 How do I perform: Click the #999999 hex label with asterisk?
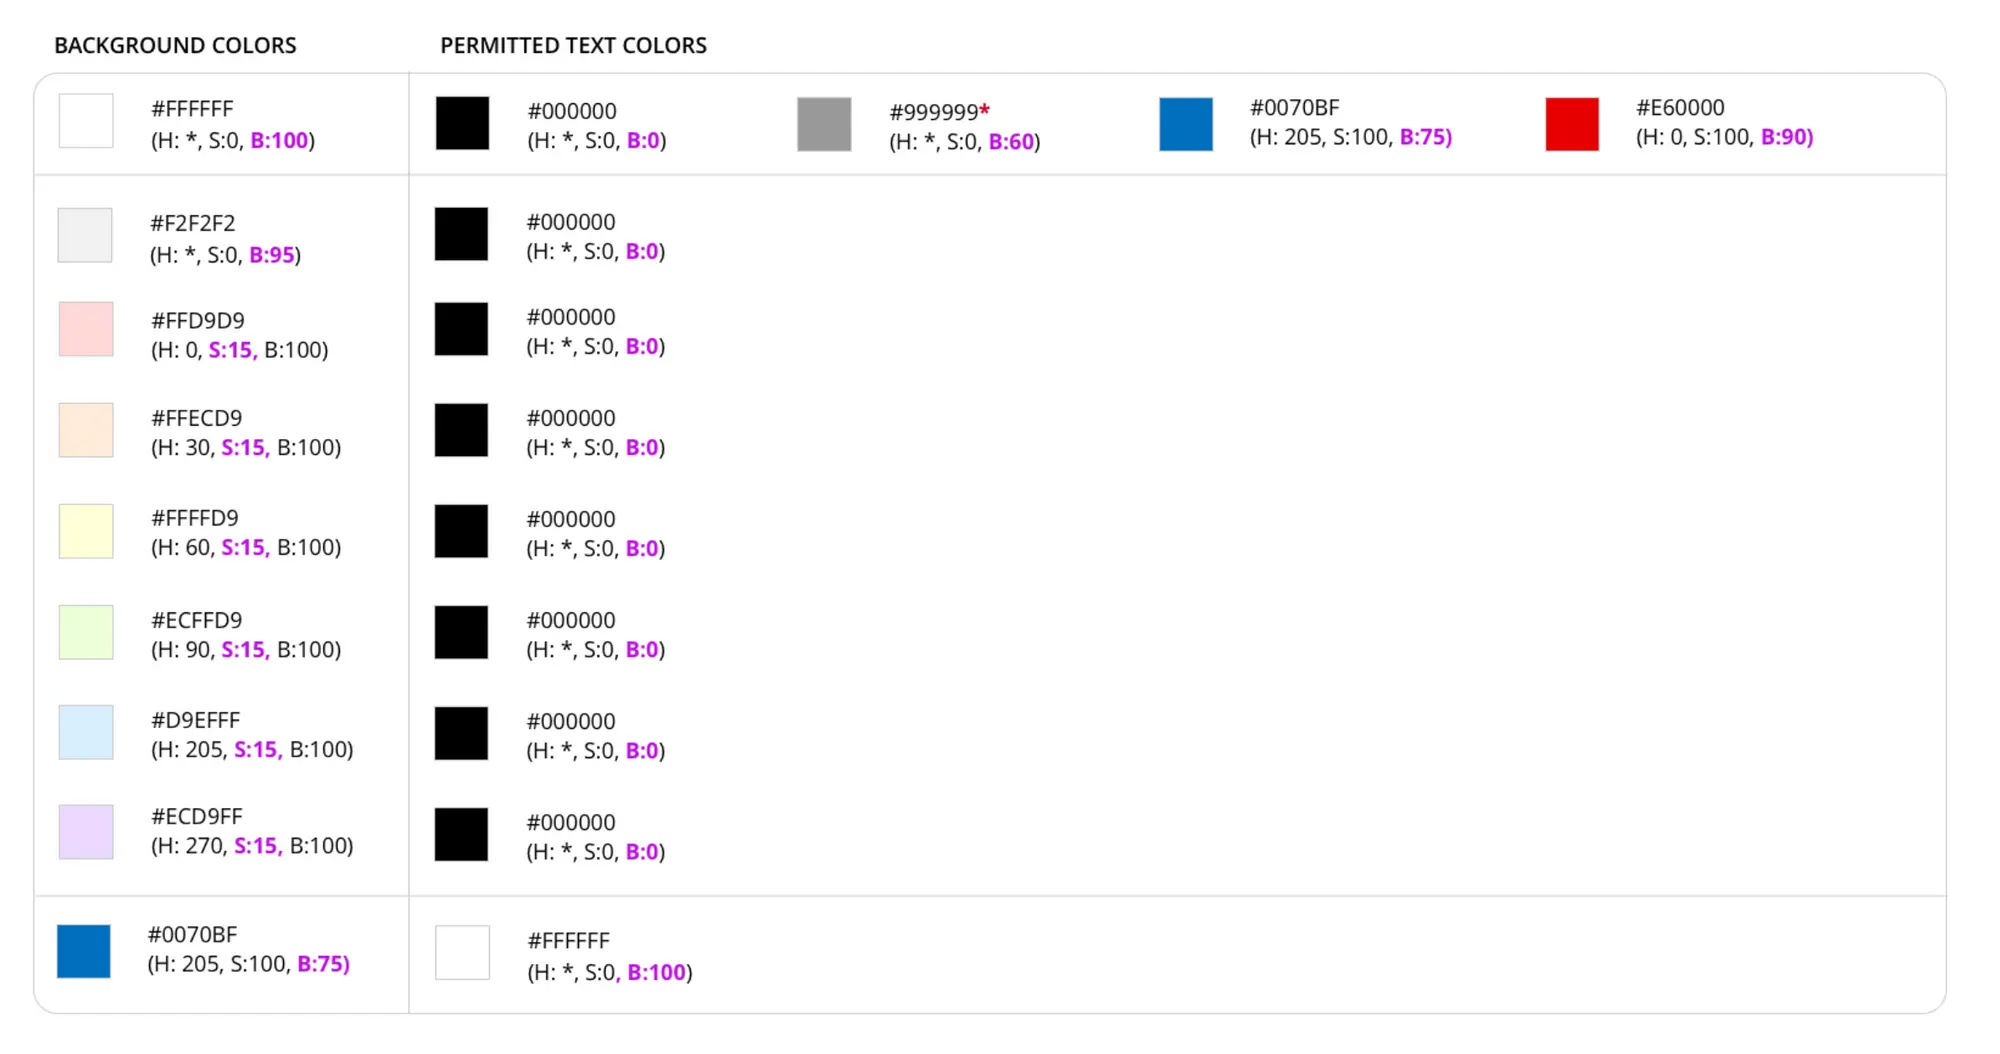[939, 112]
